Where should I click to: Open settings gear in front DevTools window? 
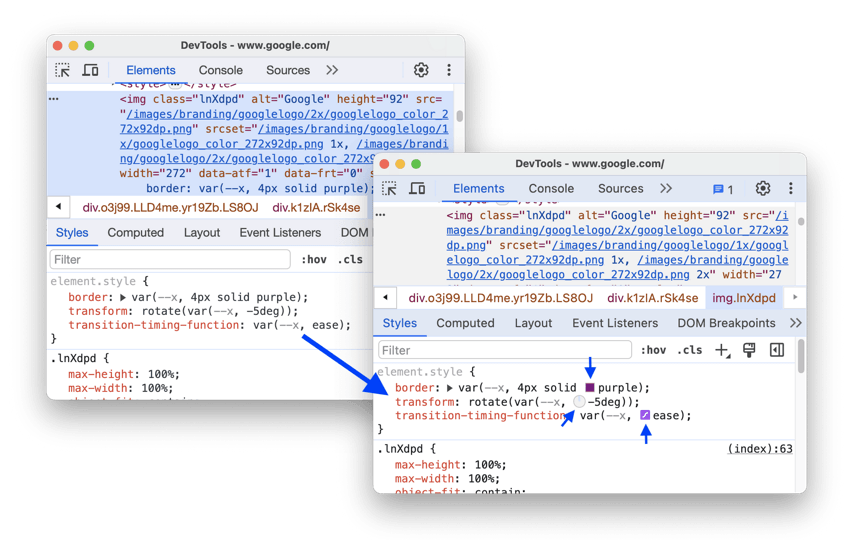[763, 189]
